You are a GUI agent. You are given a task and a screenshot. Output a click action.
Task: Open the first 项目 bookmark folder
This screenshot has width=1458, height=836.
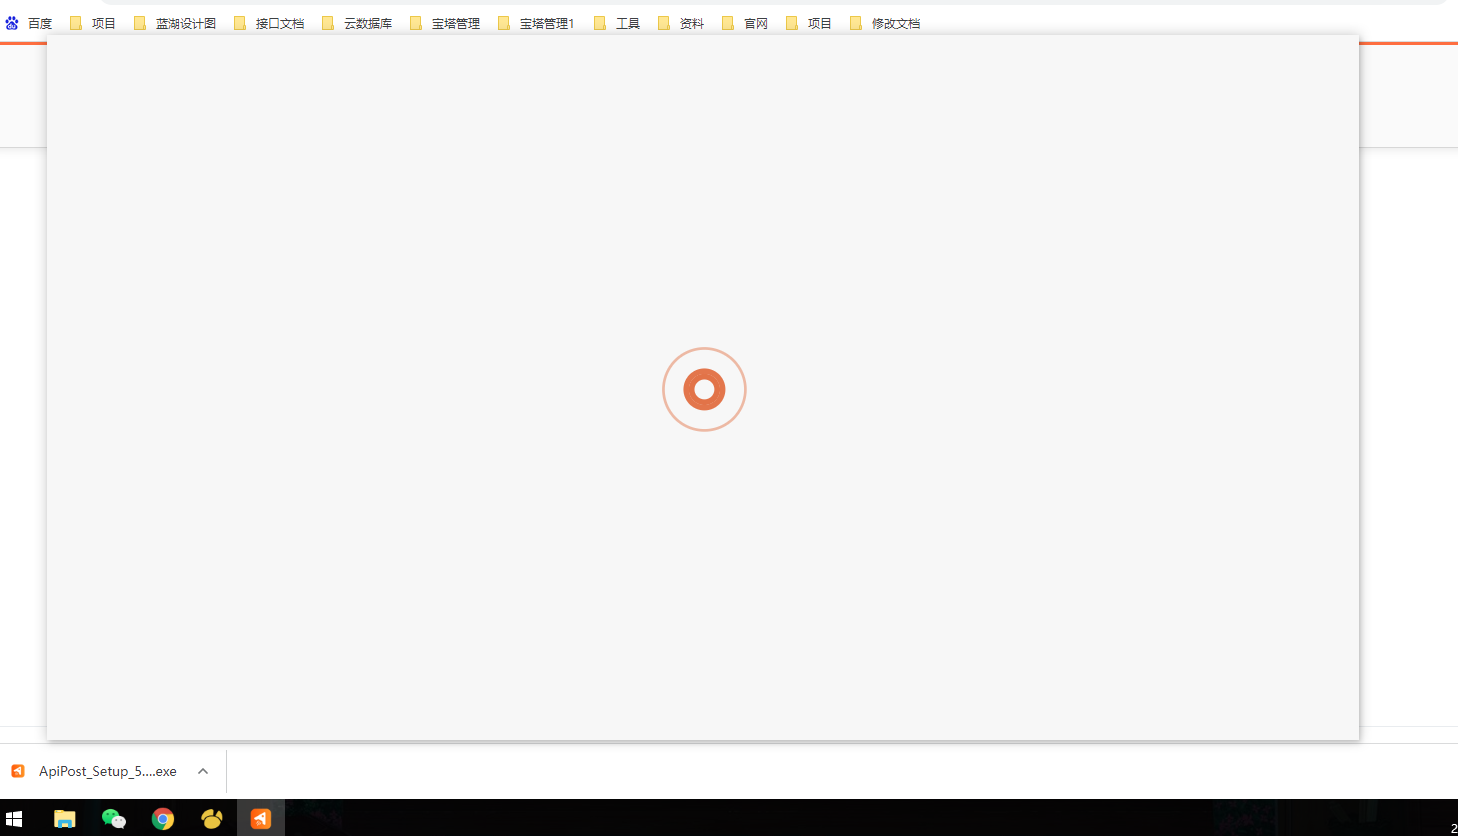tap(93, 23)
